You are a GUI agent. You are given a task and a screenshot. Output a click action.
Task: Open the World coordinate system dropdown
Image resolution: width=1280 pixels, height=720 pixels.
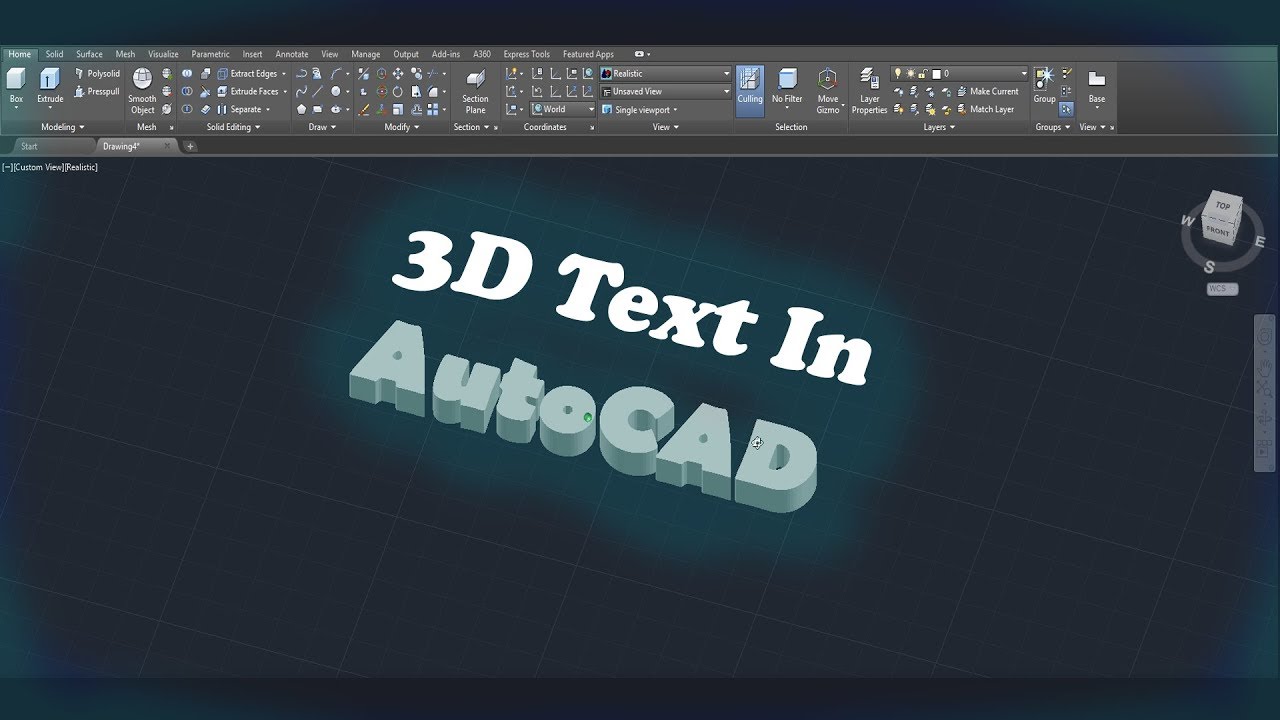pyautogui.click(x=563, y=109)
